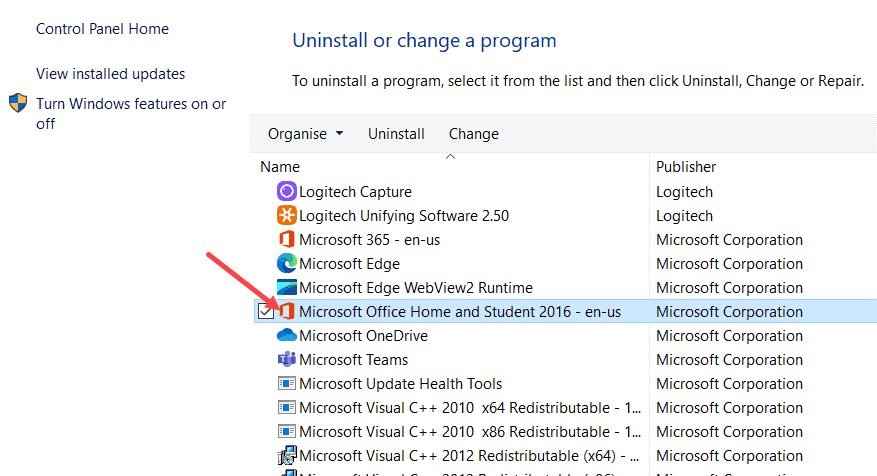This screenshot has height=476, width=877.
Task: Click the Microsoft Update Health Tools icon
Action: click(x=286, y=384)
